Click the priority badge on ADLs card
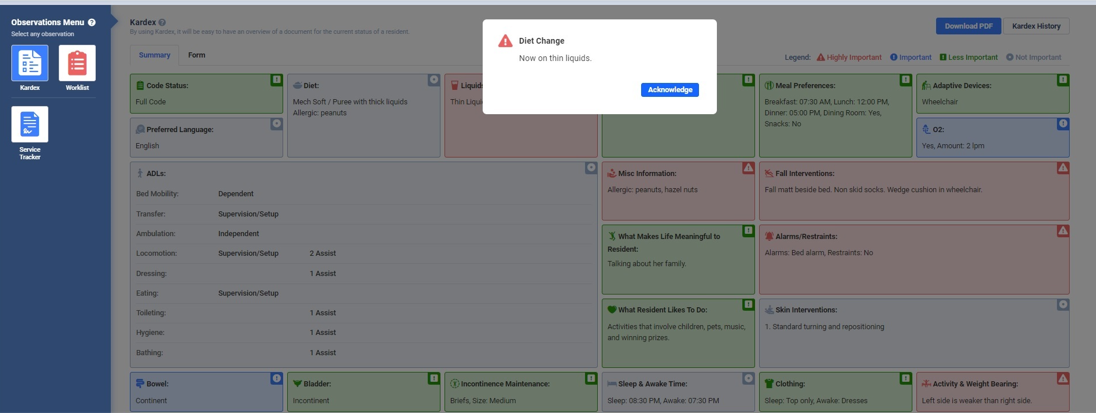 click(591, 168)
